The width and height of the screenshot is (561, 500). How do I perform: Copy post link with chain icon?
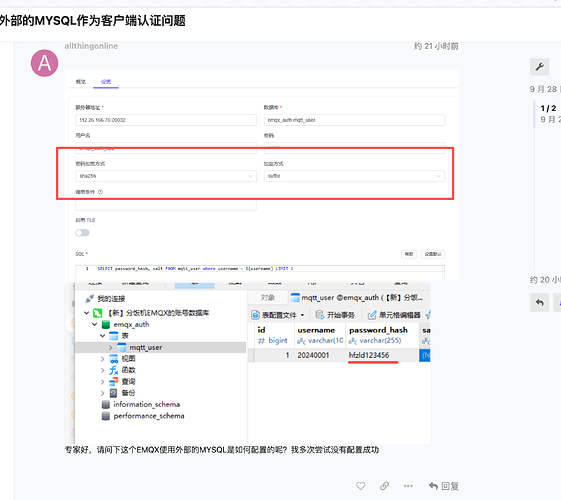click(x=384, y=486)
